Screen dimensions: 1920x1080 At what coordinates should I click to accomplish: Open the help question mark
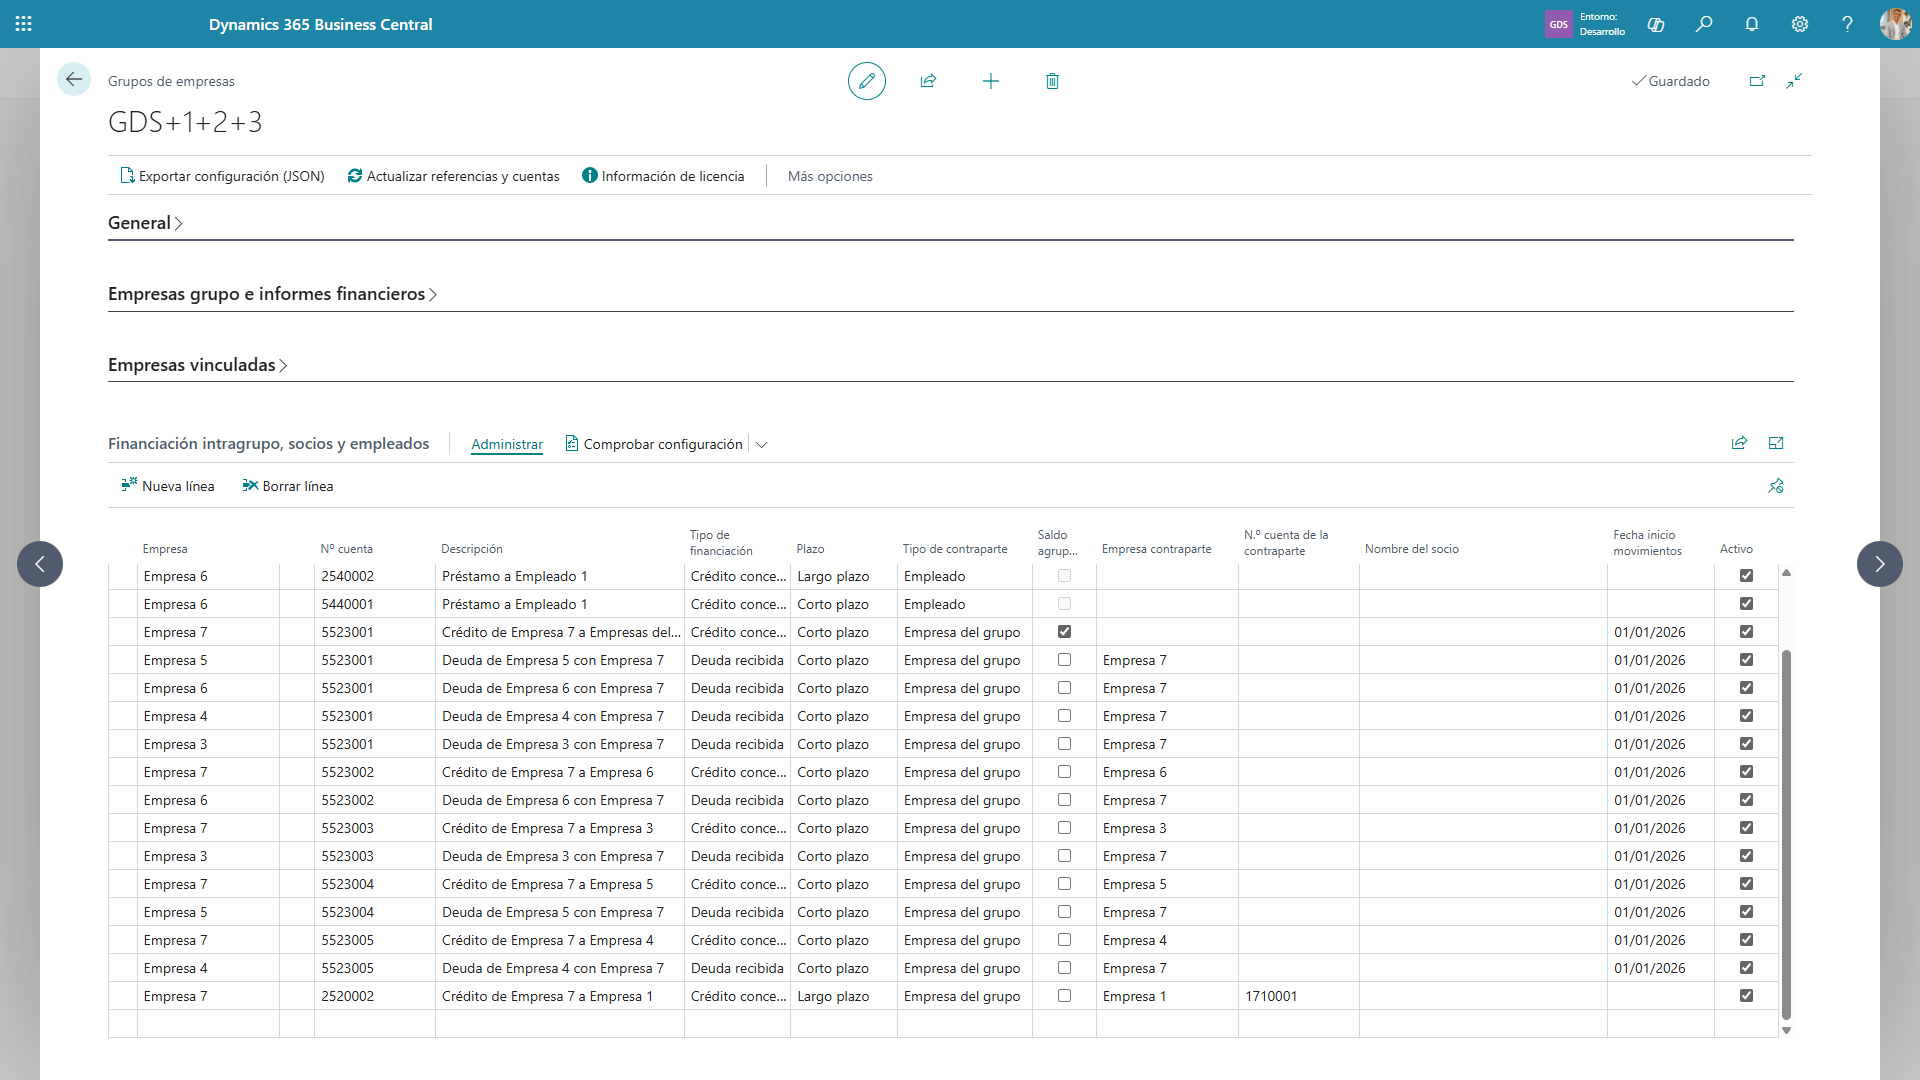pyautogui.click(x=1847, y=24)
